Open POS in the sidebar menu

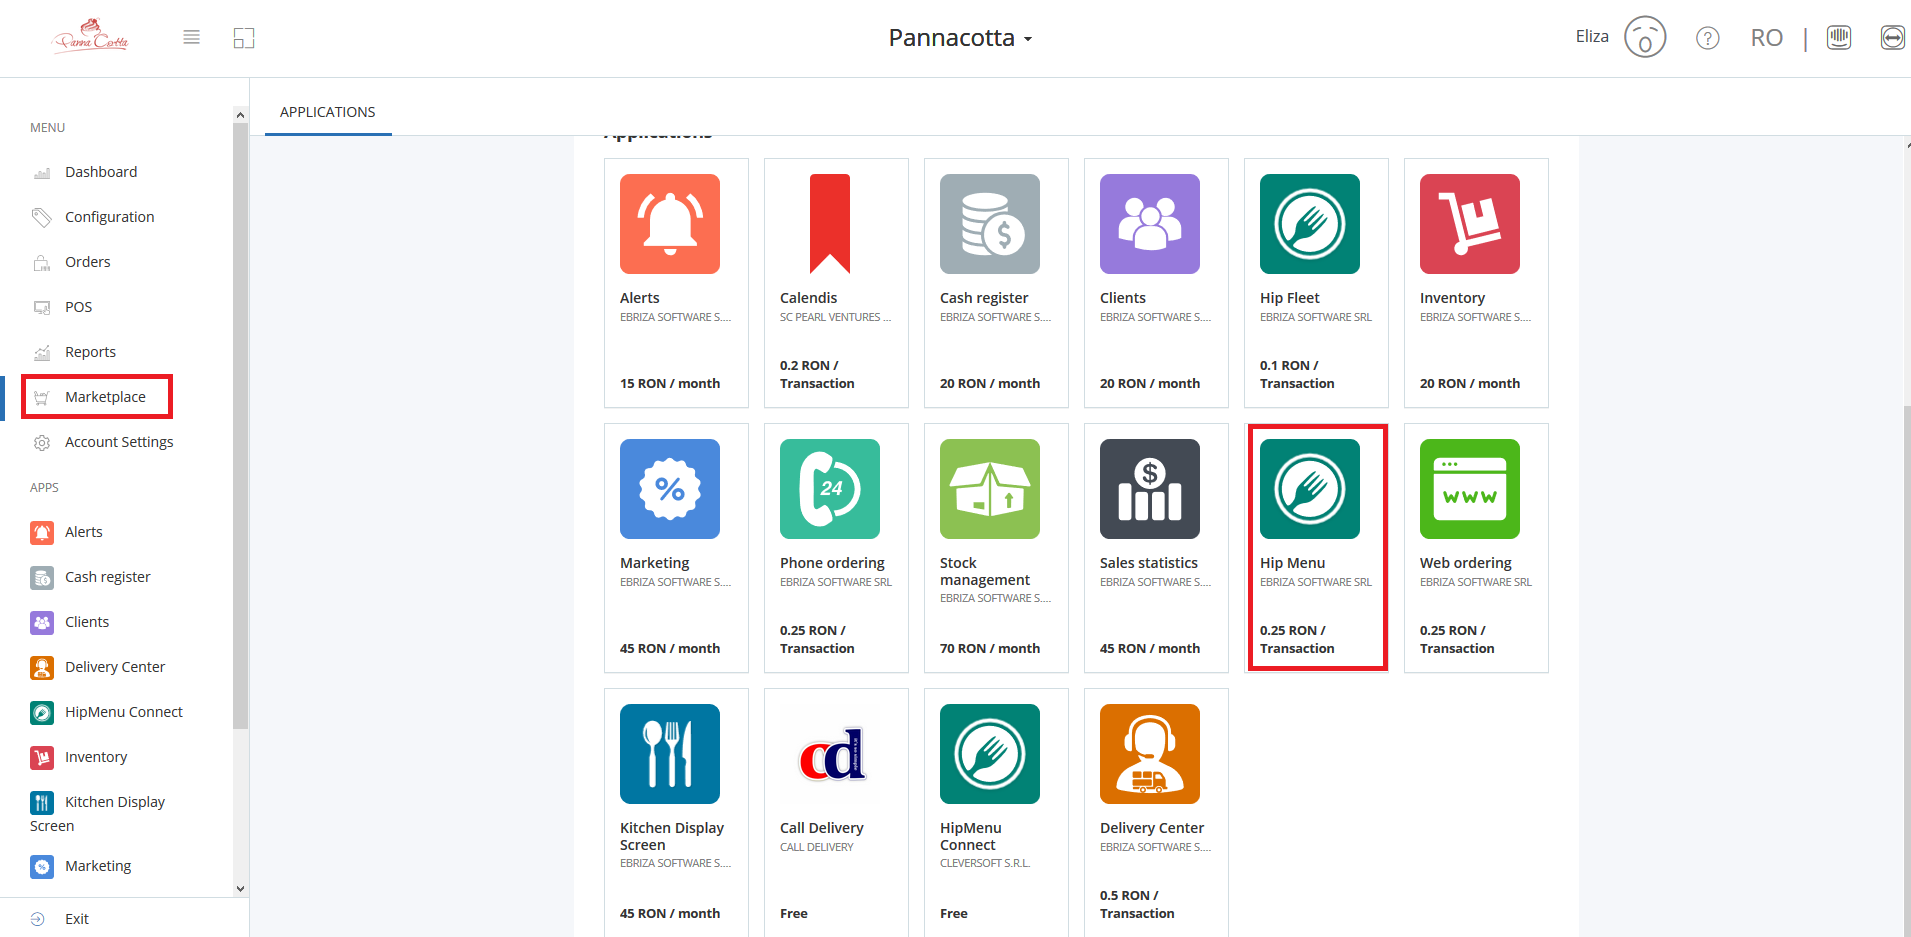(78, 307)
